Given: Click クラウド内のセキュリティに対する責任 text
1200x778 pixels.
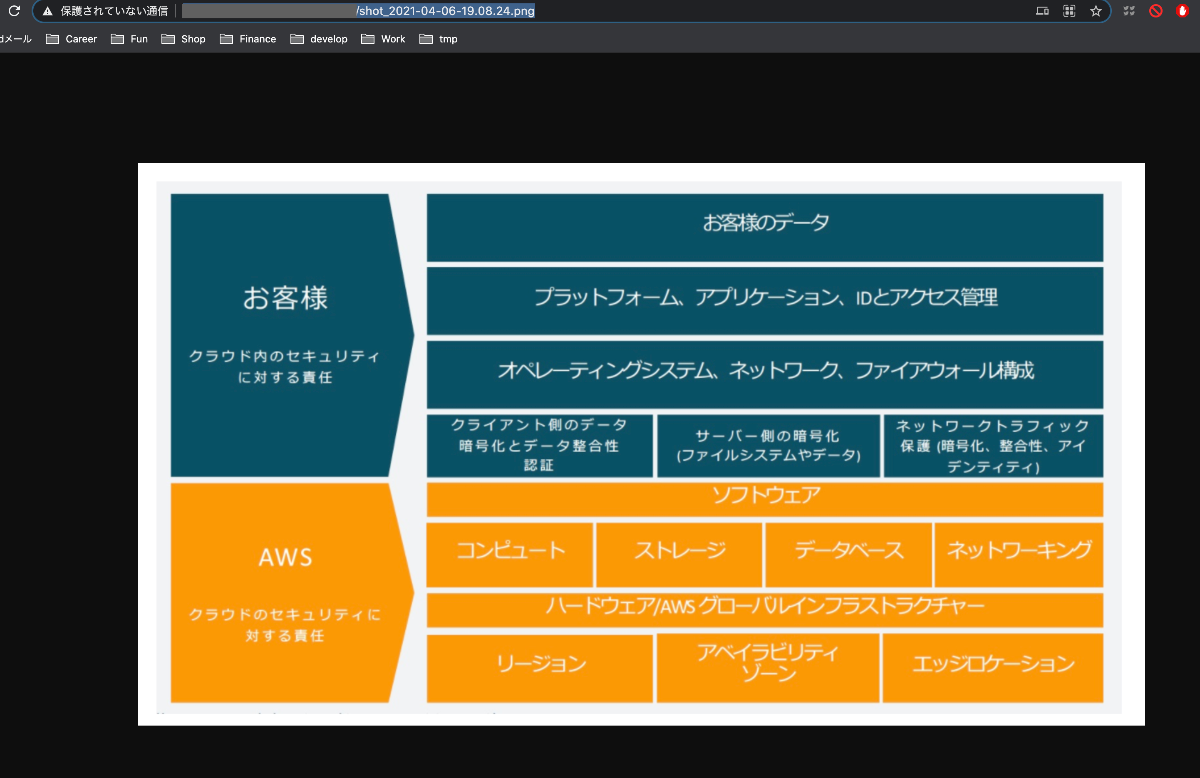Looking at the screenshot, I should click(285, 367).
